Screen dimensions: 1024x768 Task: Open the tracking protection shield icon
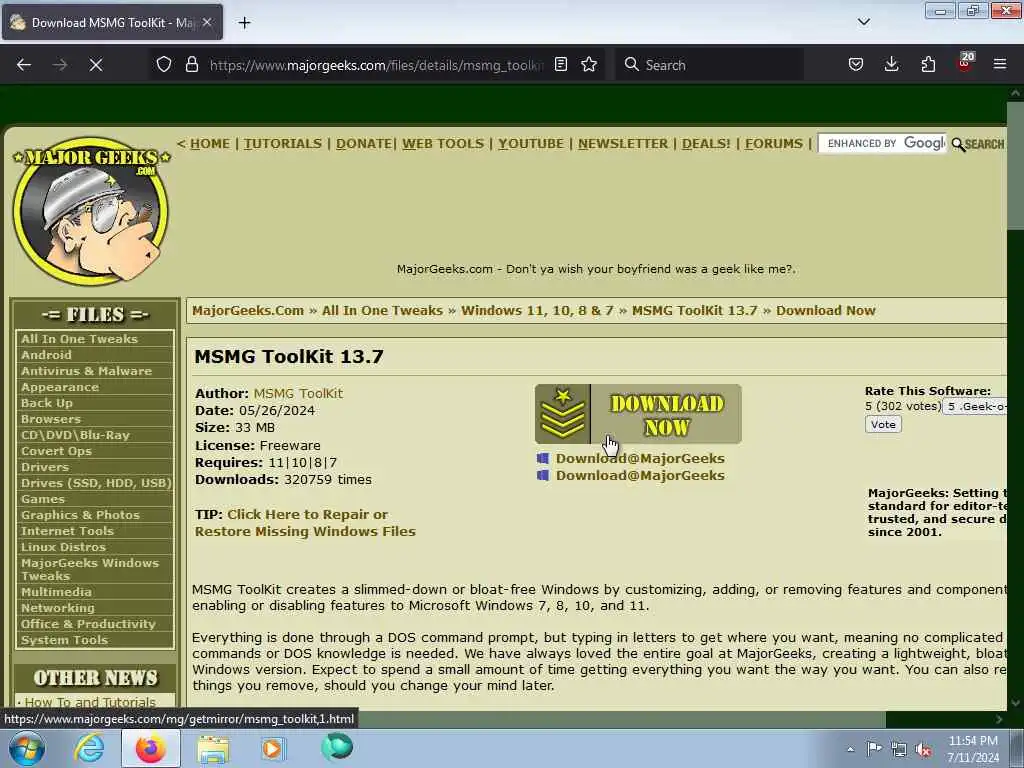(x=164, y=64)
